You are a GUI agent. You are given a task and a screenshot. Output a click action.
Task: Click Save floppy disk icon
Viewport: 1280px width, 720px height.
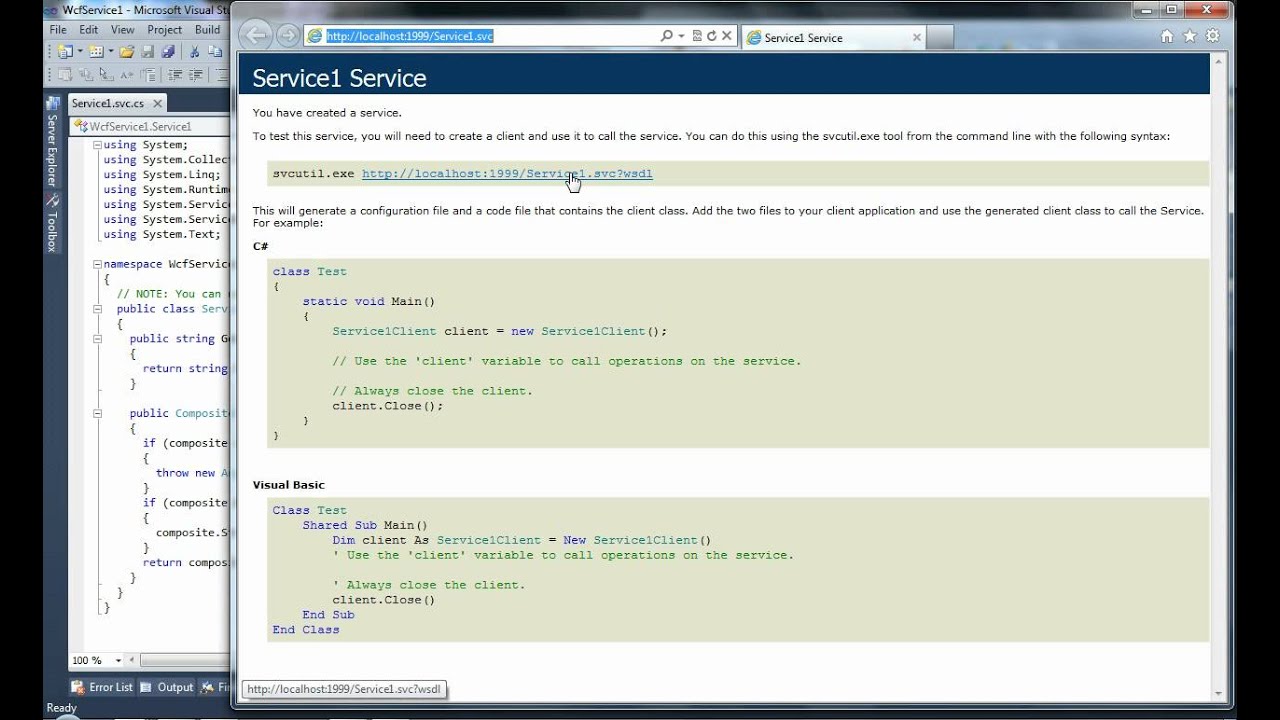148,51
